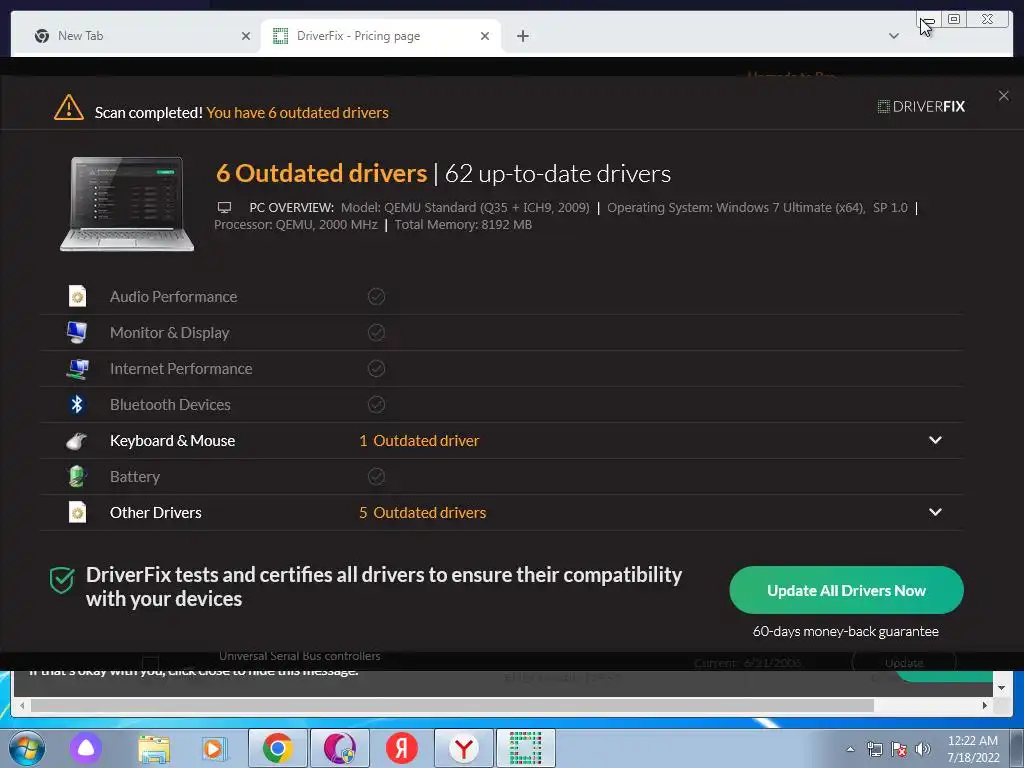Click the Other Drivers label
Screen dimensions: 1024x768
point(155,513)
